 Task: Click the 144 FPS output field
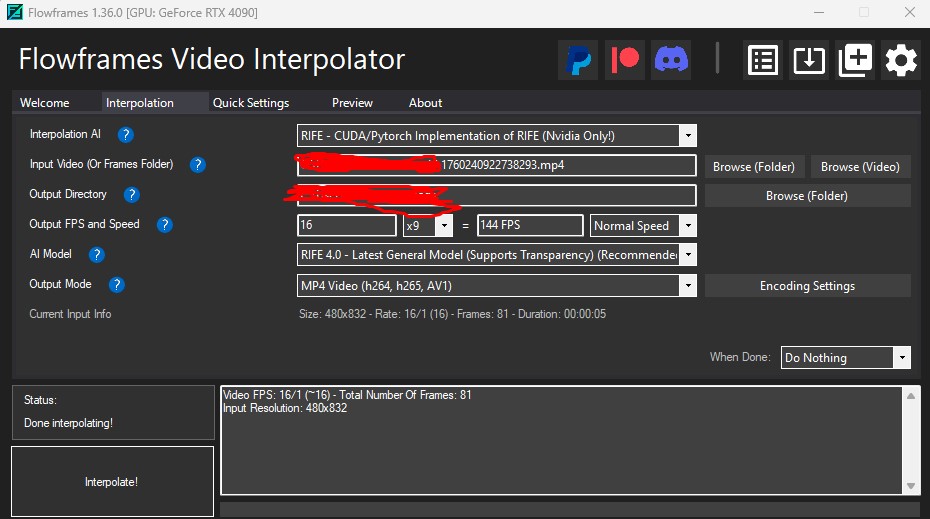(530, 225)
